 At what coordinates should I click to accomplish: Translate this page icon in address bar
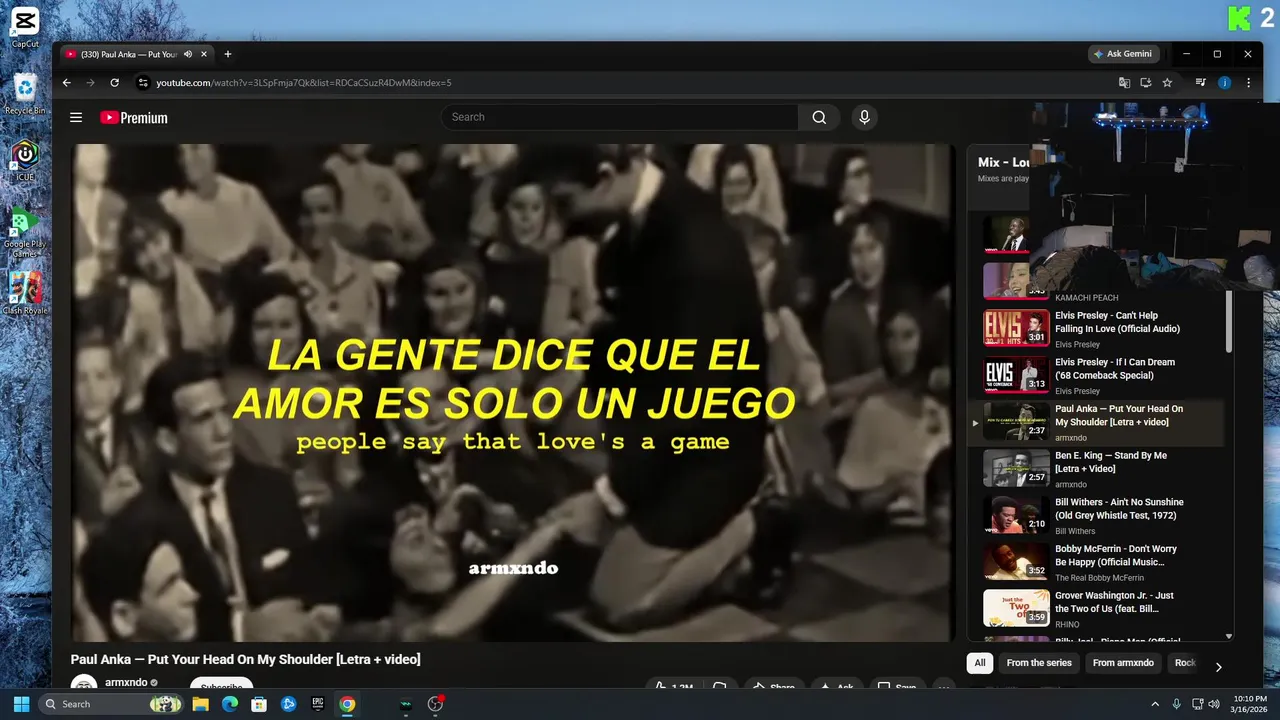point(1124,83)
